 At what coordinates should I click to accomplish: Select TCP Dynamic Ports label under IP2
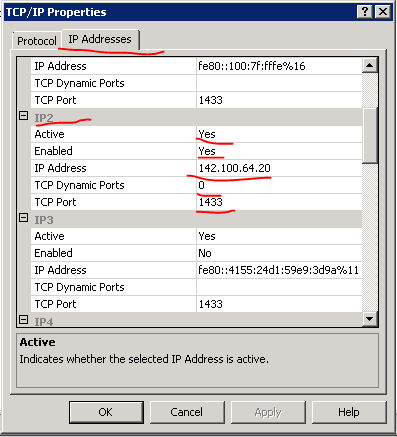(x=79, y=185)
